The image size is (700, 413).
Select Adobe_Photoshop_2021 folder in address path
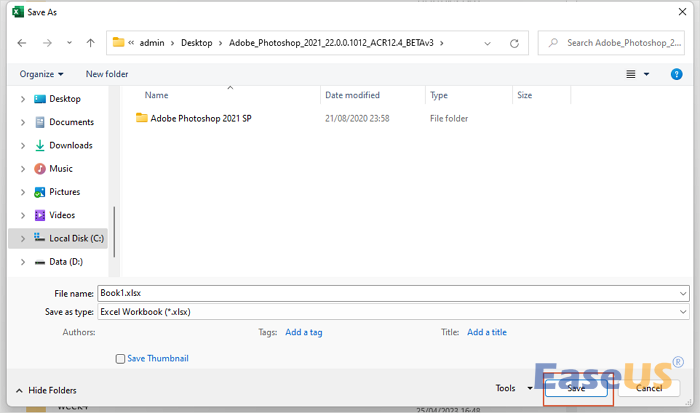pyautogui.click(x=331, y=43)
